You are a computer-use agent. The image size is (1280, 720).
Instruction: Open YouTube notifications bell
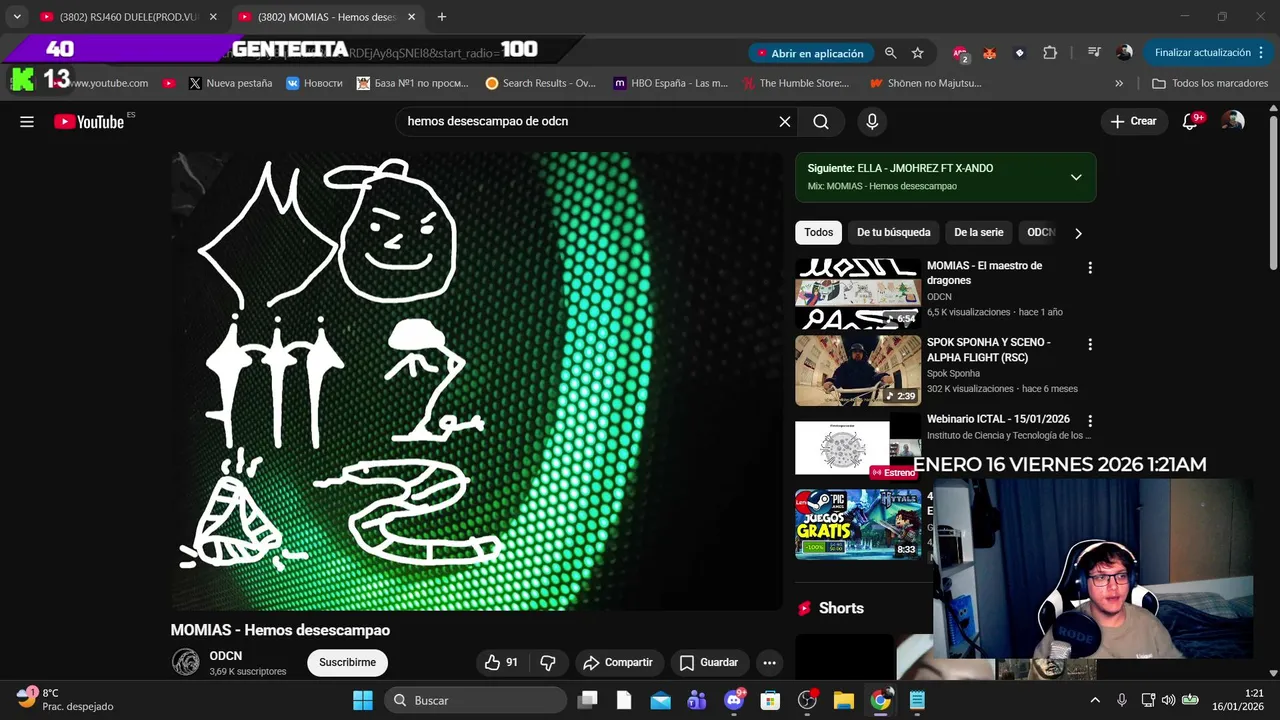[1191, 121]
